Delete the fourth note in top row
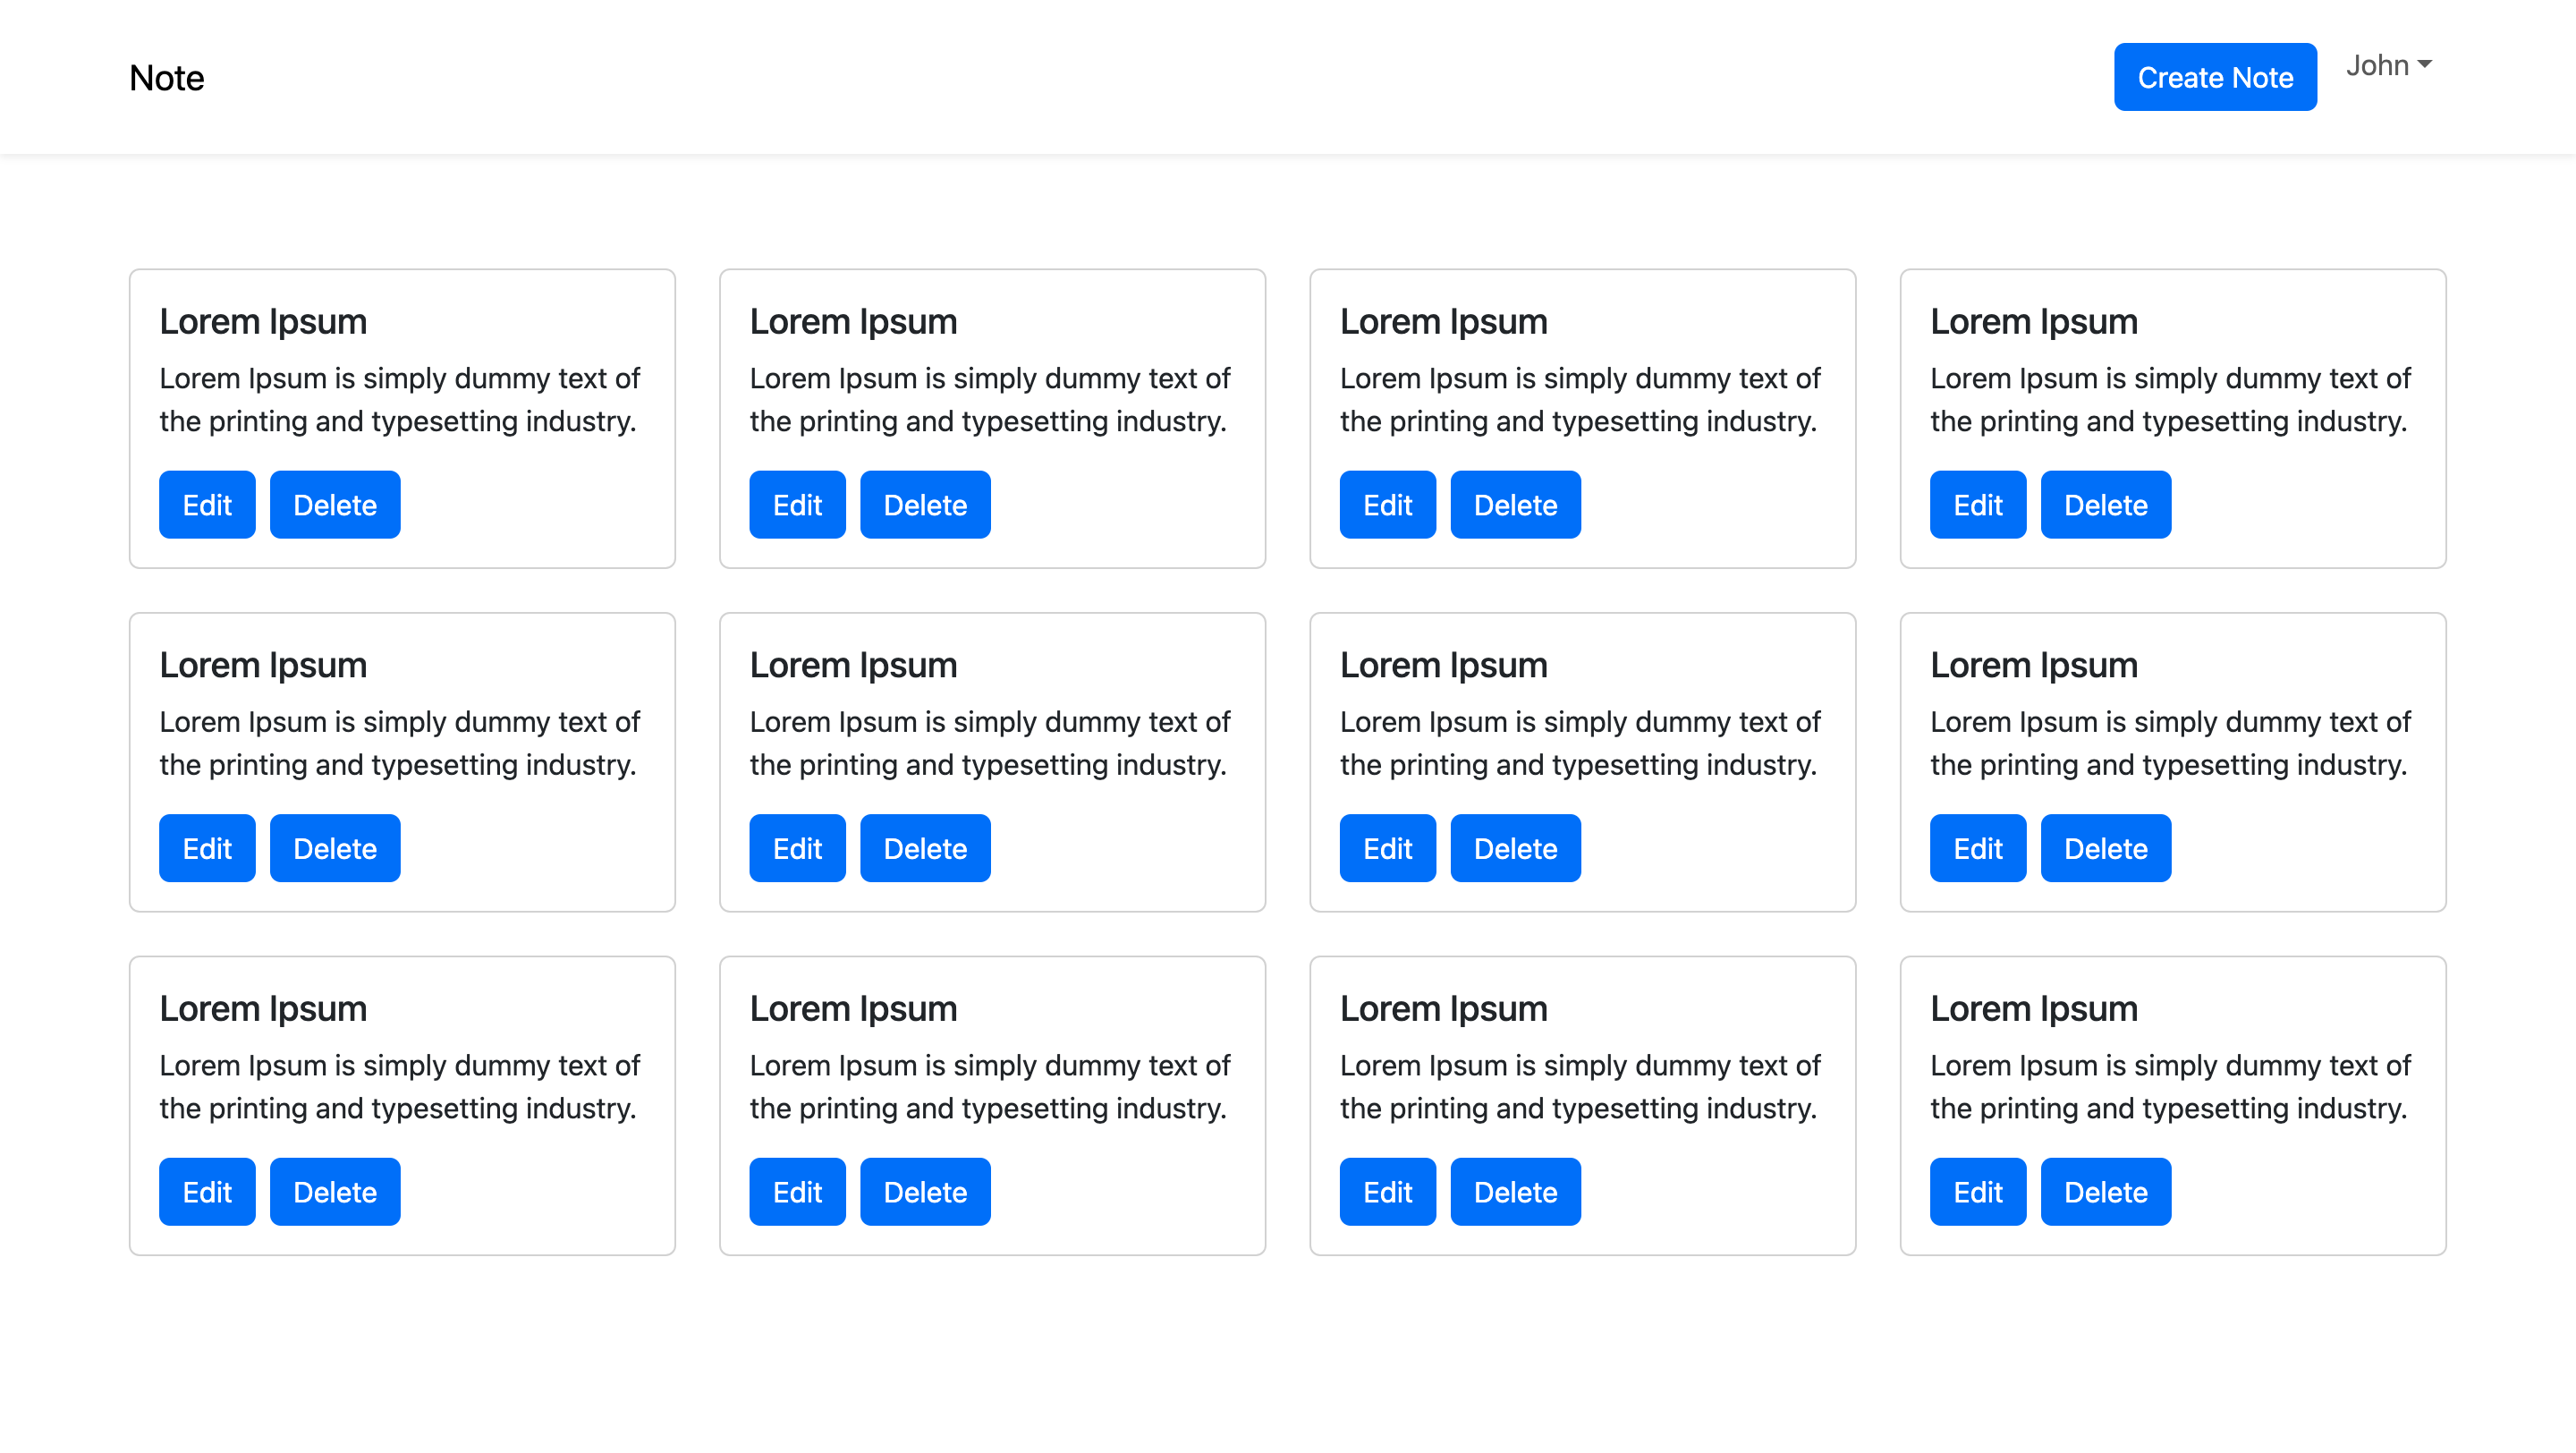The height and width of the screenshot is (1453, 2576). click(2105, 505)
